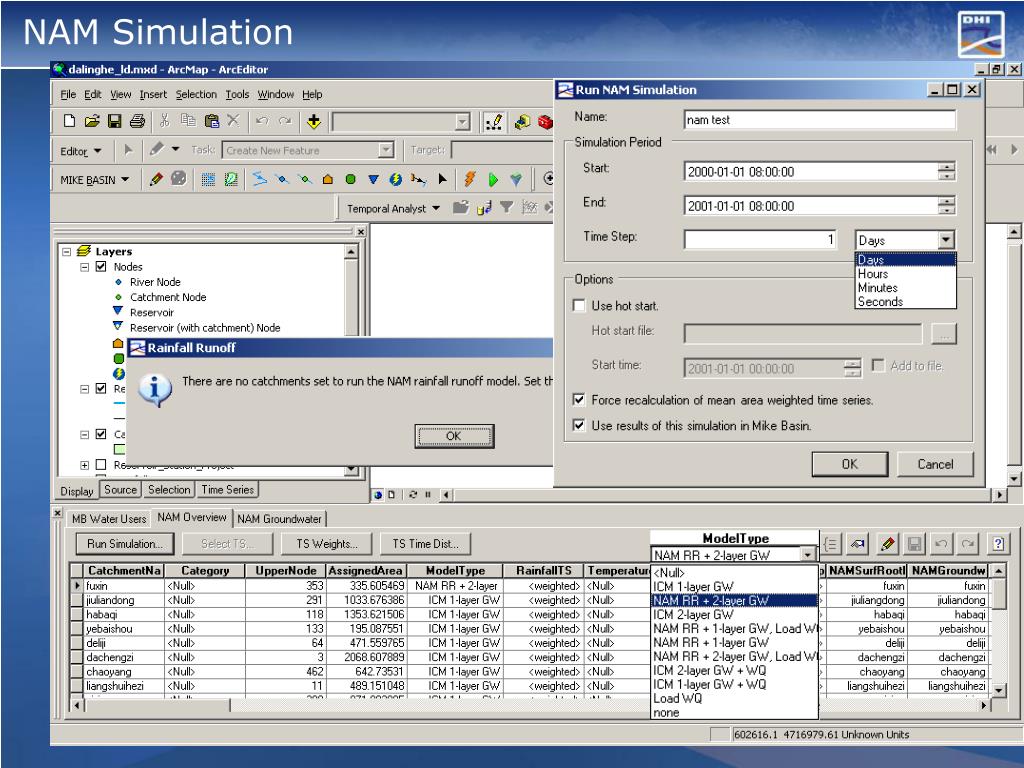Toggle the Nodes layer checkbox

101,266
